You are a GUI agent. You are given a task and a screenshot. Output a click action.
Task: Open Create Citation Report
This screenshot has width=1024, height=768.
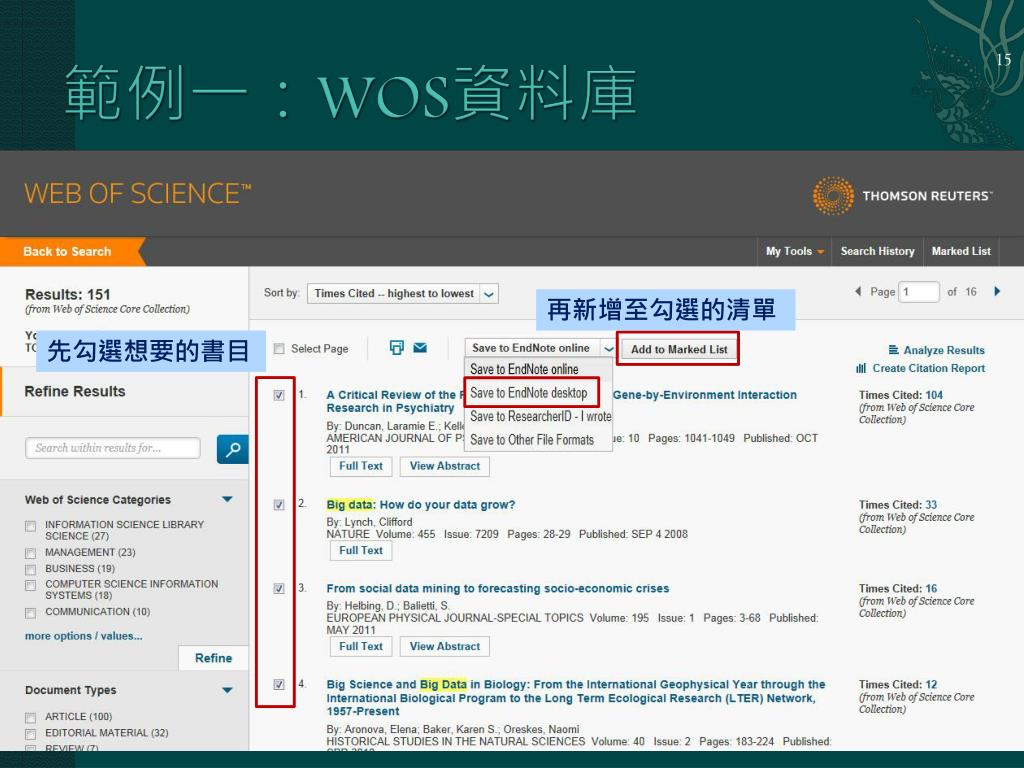click(920, 368)
